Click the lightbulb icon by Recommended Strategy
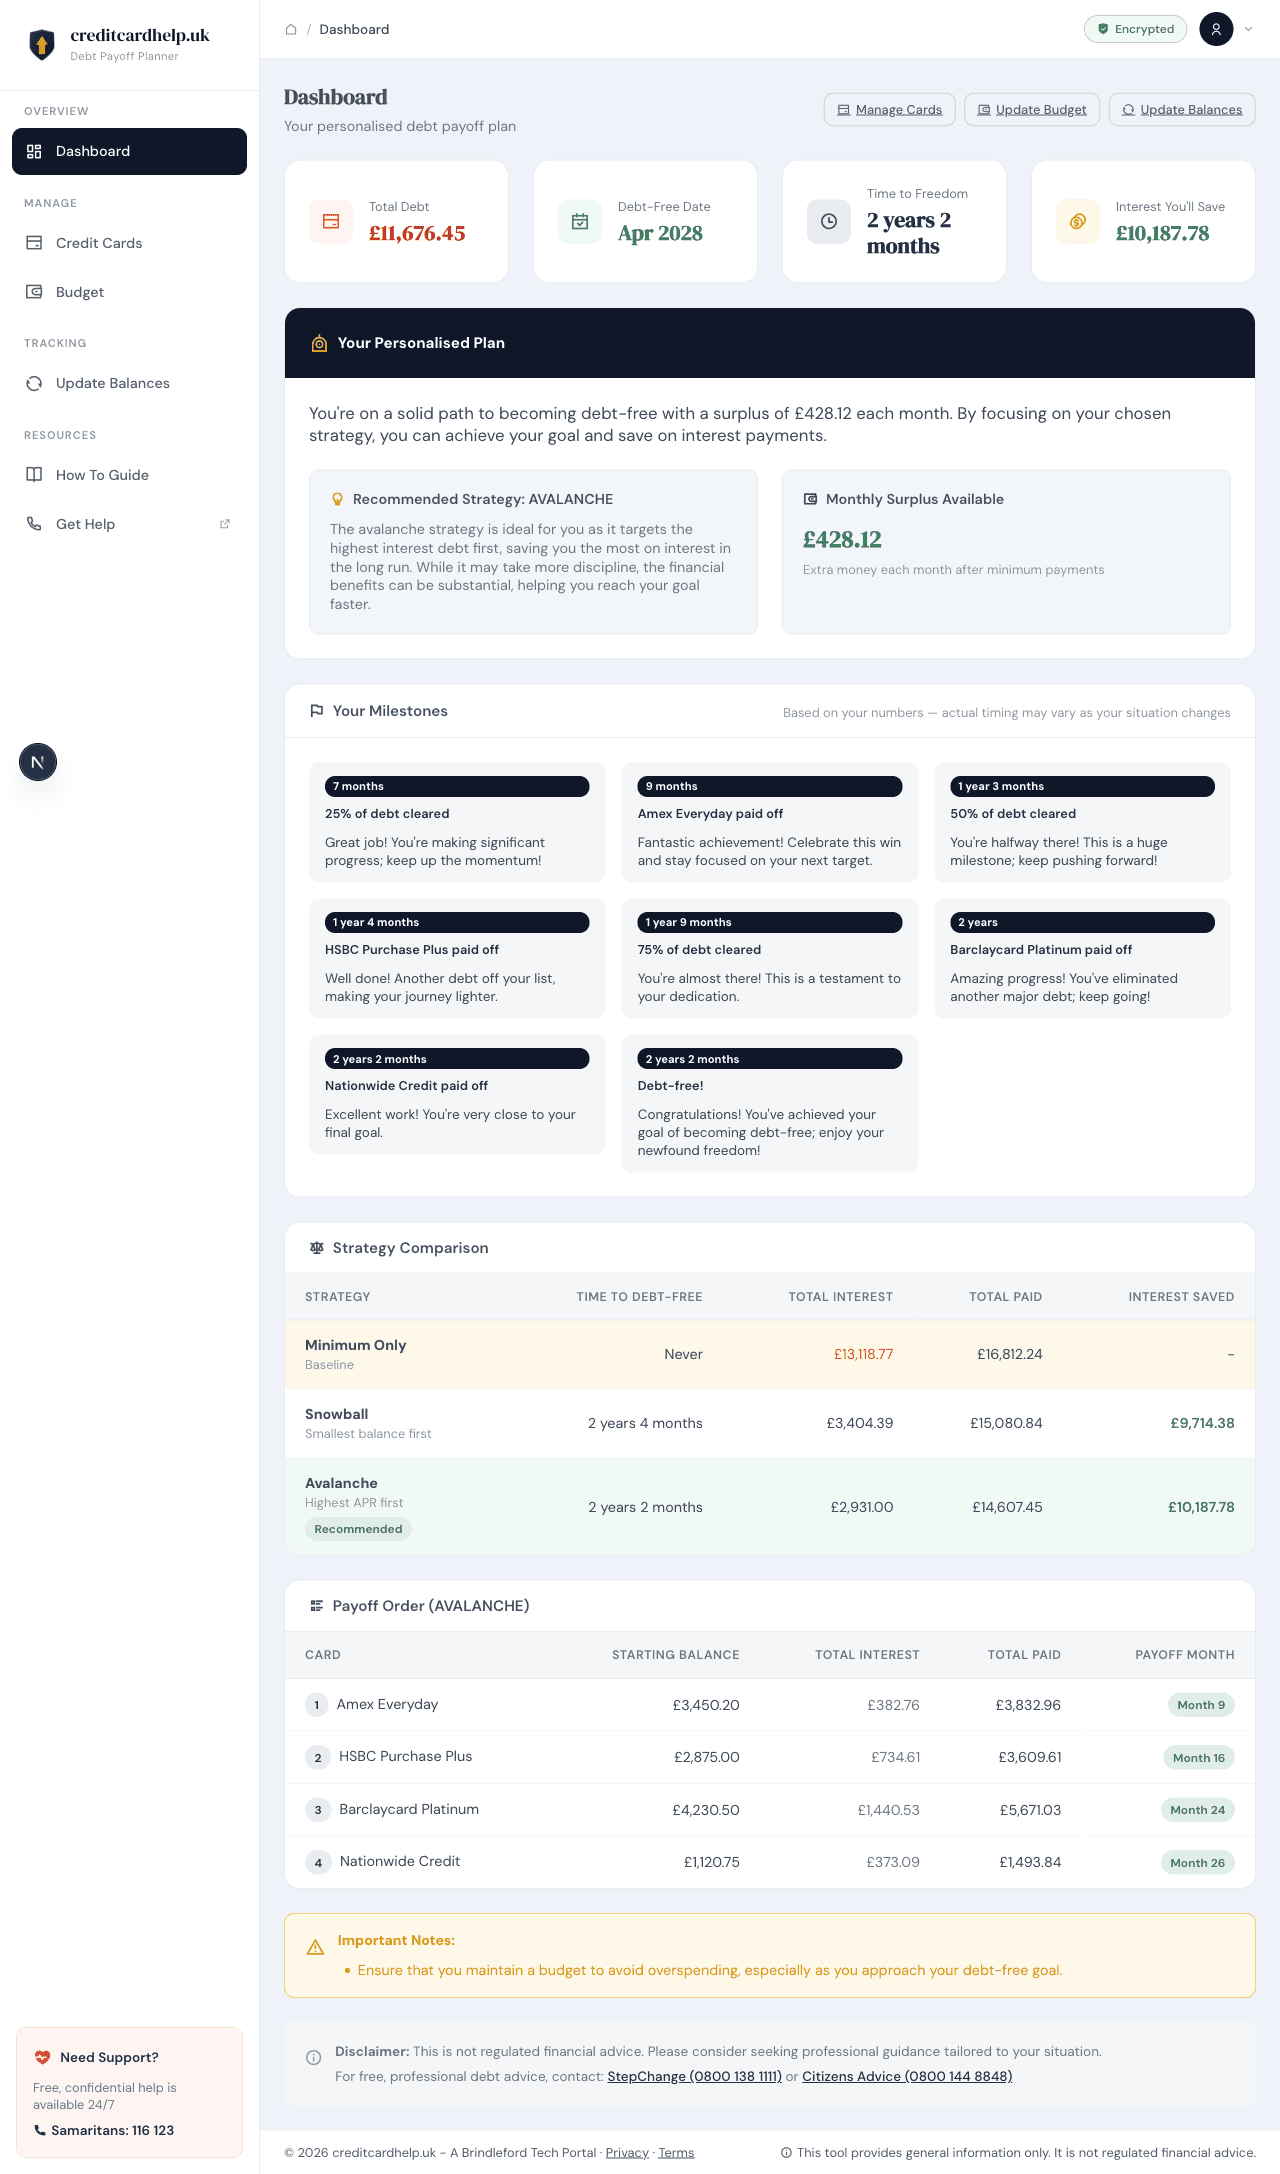The height and width of the screenshot is (2174, 1280). (x=337, y=499)
